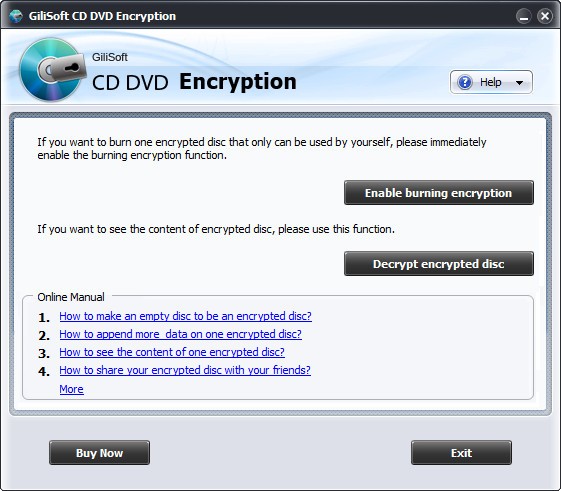Click the CD DVD Encryption header title
Viewport: 561px width, 491px height.
click(x=194, y=82)
